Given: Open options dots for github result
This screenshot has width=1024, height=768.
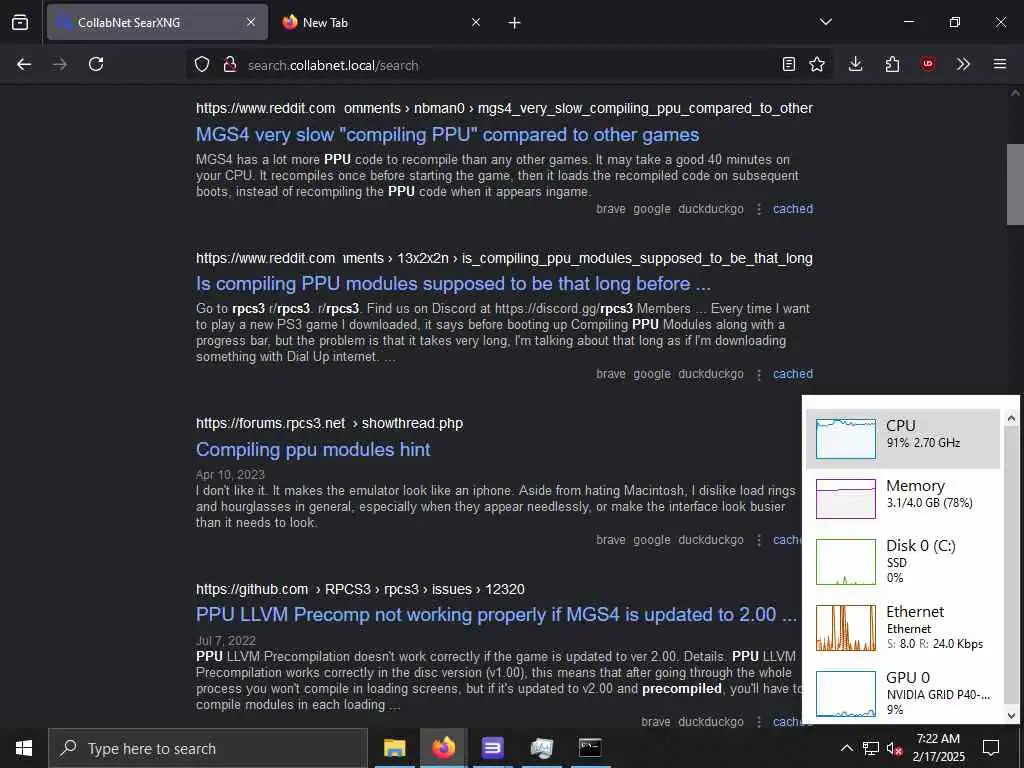Looking at the screenshot, I should point(759,722).
